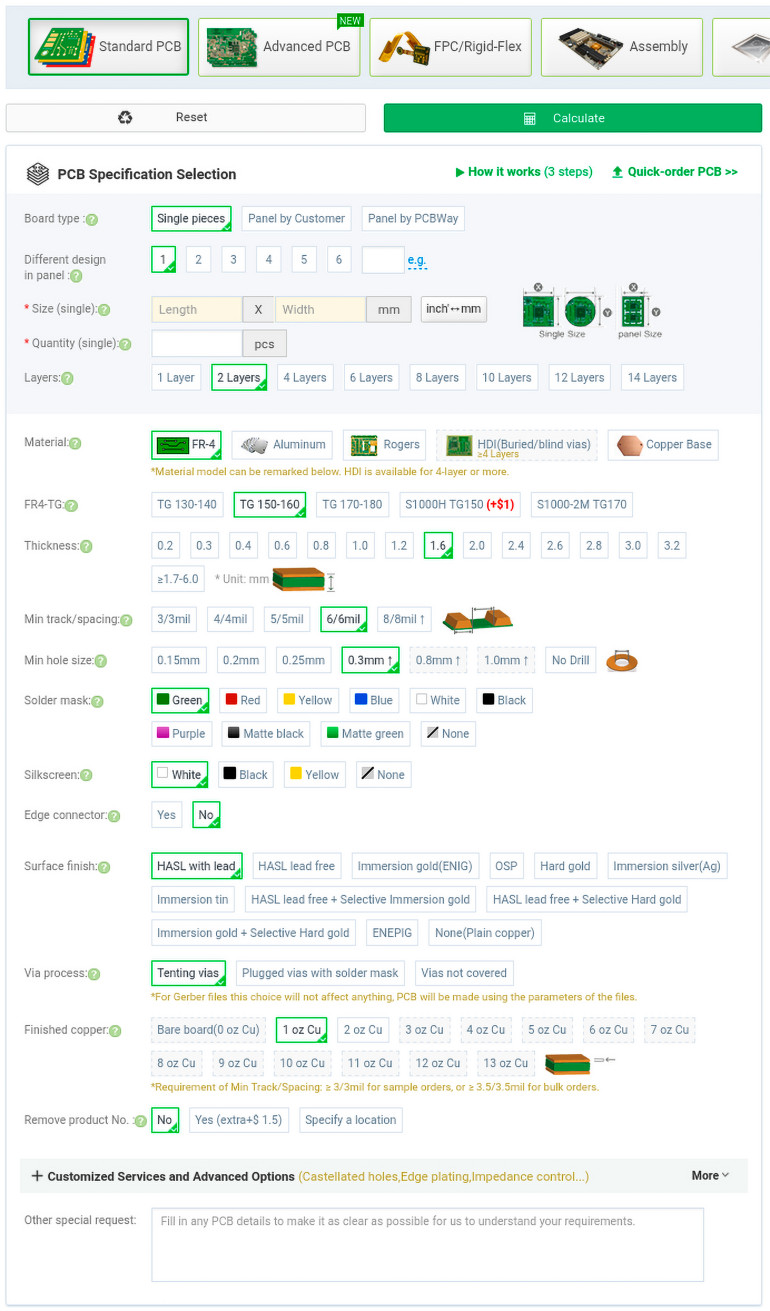Click the Other special request text area

click(x=427, y=1244)
